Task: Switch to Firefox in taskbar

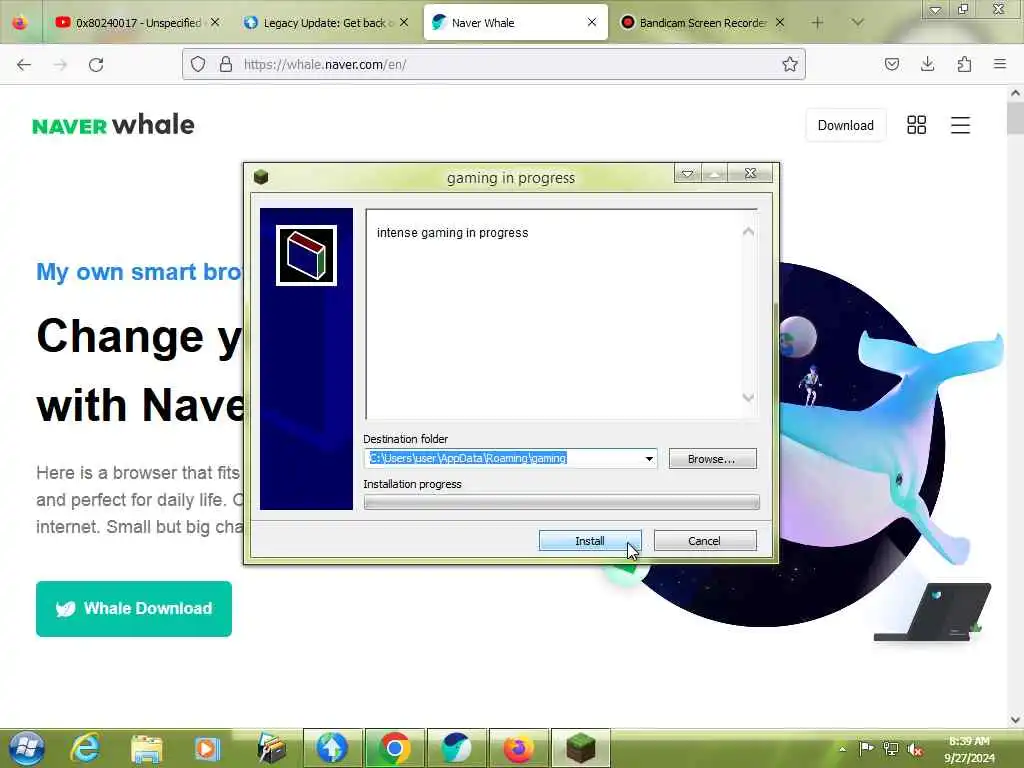Action: coord(518,748)
